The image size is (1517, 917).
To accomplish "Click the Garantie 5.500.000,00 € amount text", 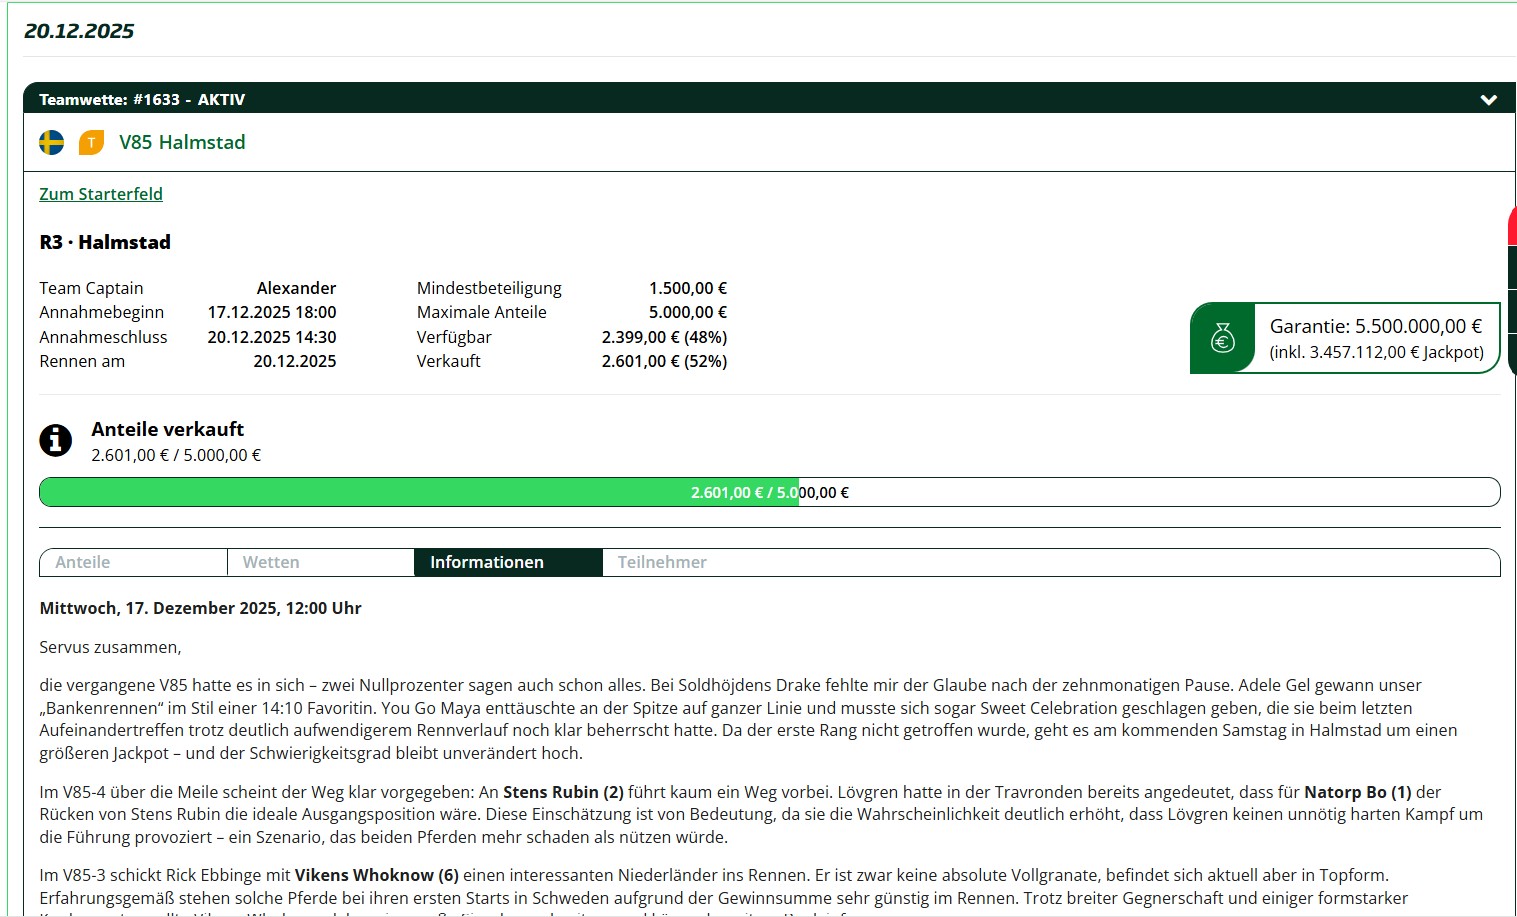I will [x=1375, y=326].
